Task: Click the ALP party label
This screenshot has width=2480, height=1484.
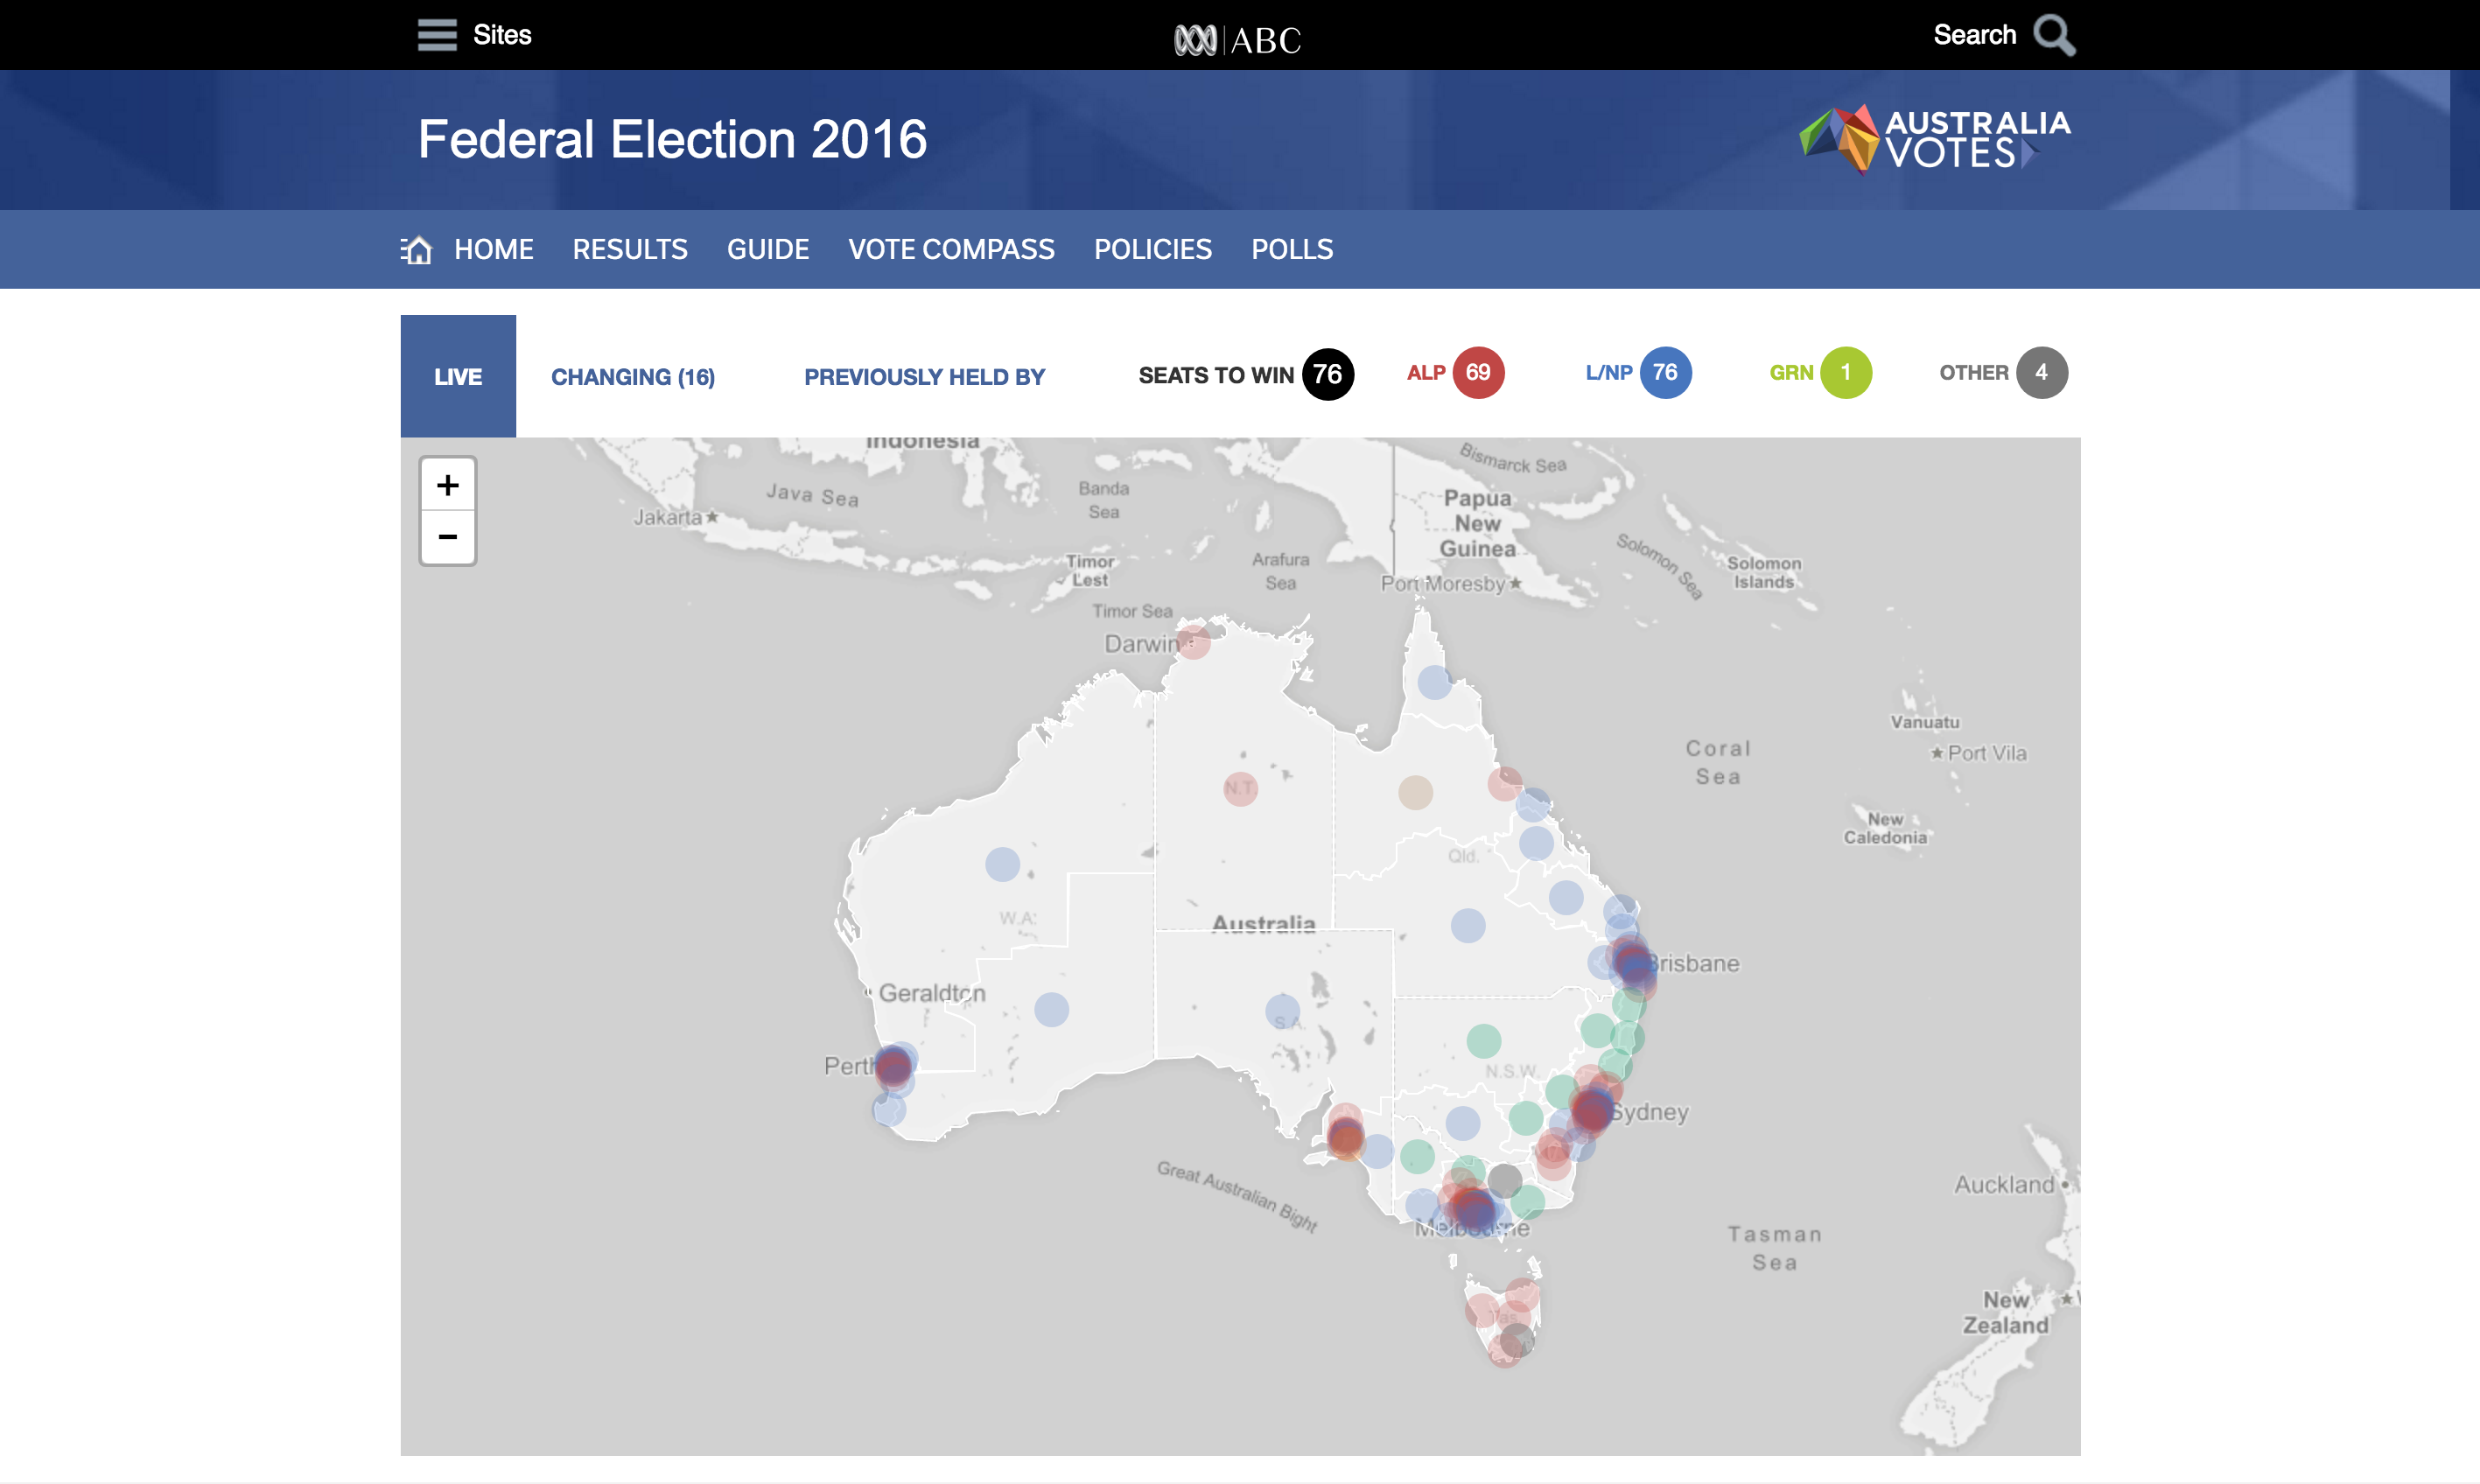Action: click(x=1426, y=372)
